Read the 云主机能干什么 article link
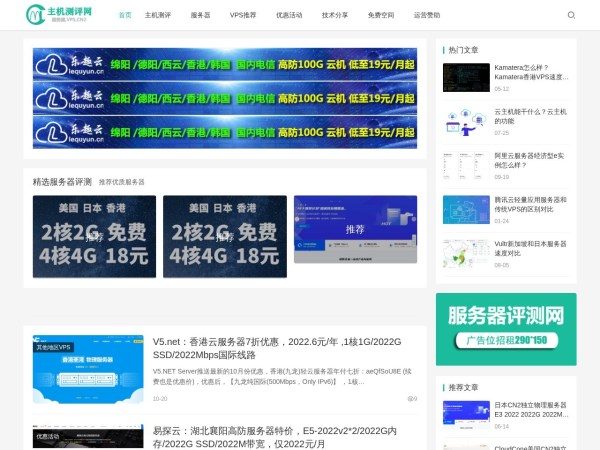The height and width of the screenshot is (450, 600). [530, 116]
